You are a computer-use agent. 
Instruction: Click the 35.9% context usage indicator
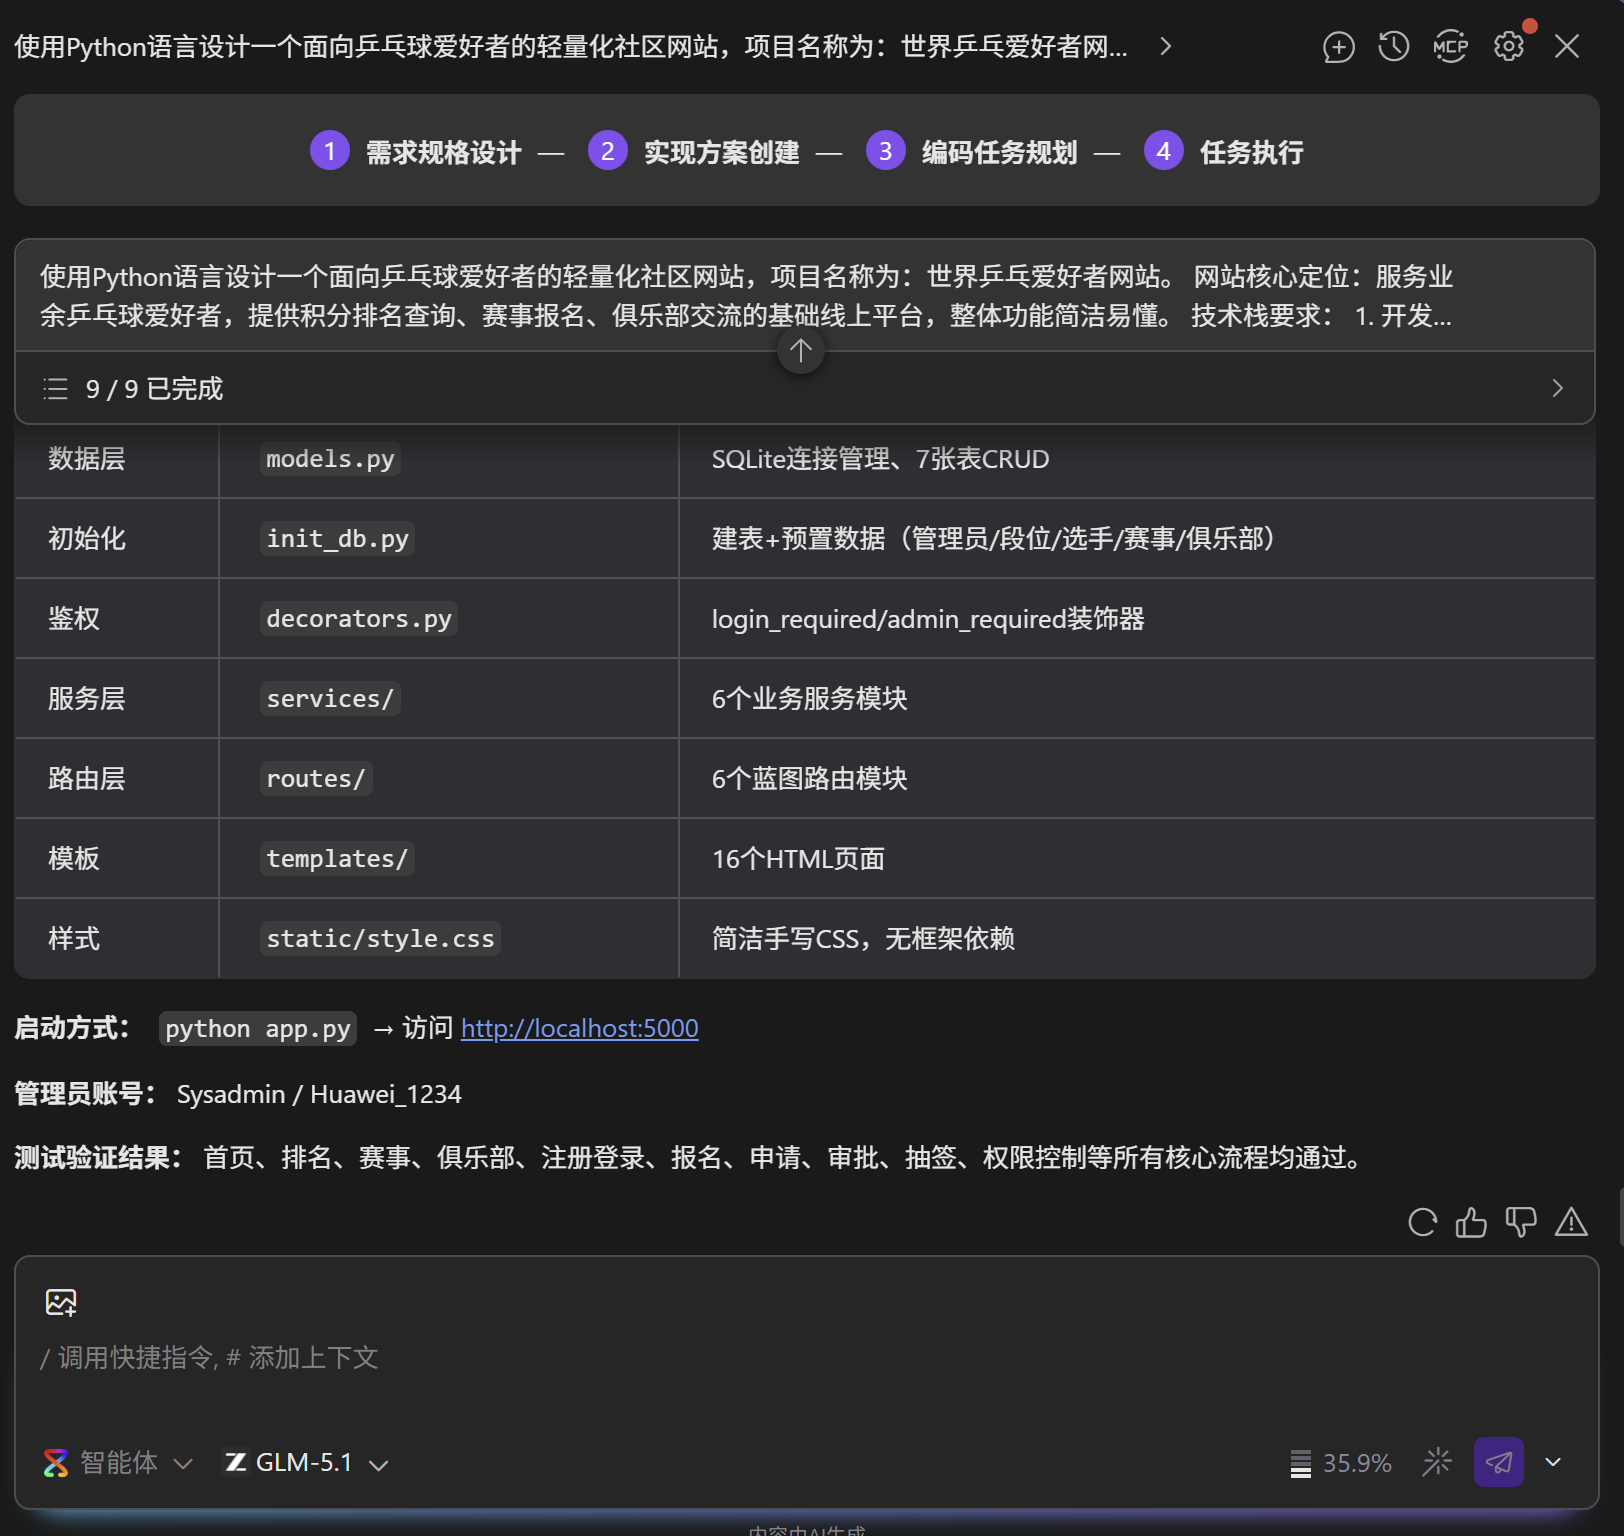coord(1341,1463)
